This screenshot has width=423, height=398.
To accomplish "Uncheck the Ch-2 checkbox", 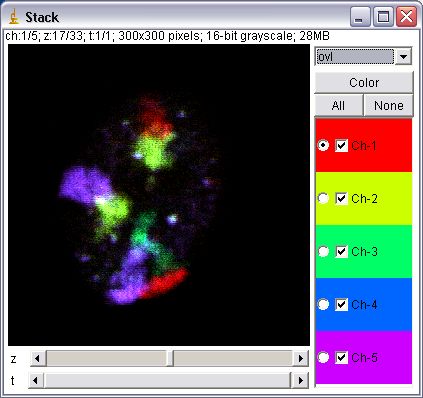I will [341, 198].
